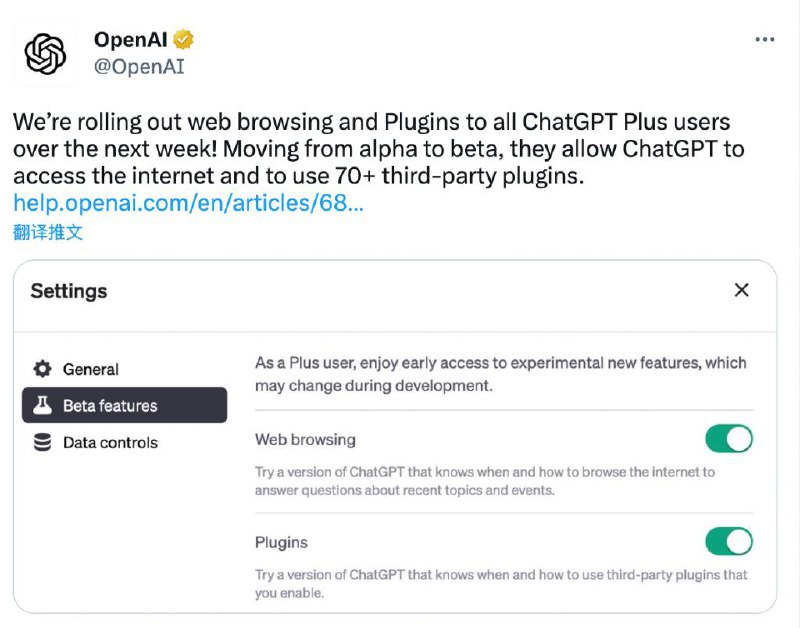Click the X to close Settings
Image resolution: width=800 pixels, height=628 pixels.
[742, 290]
